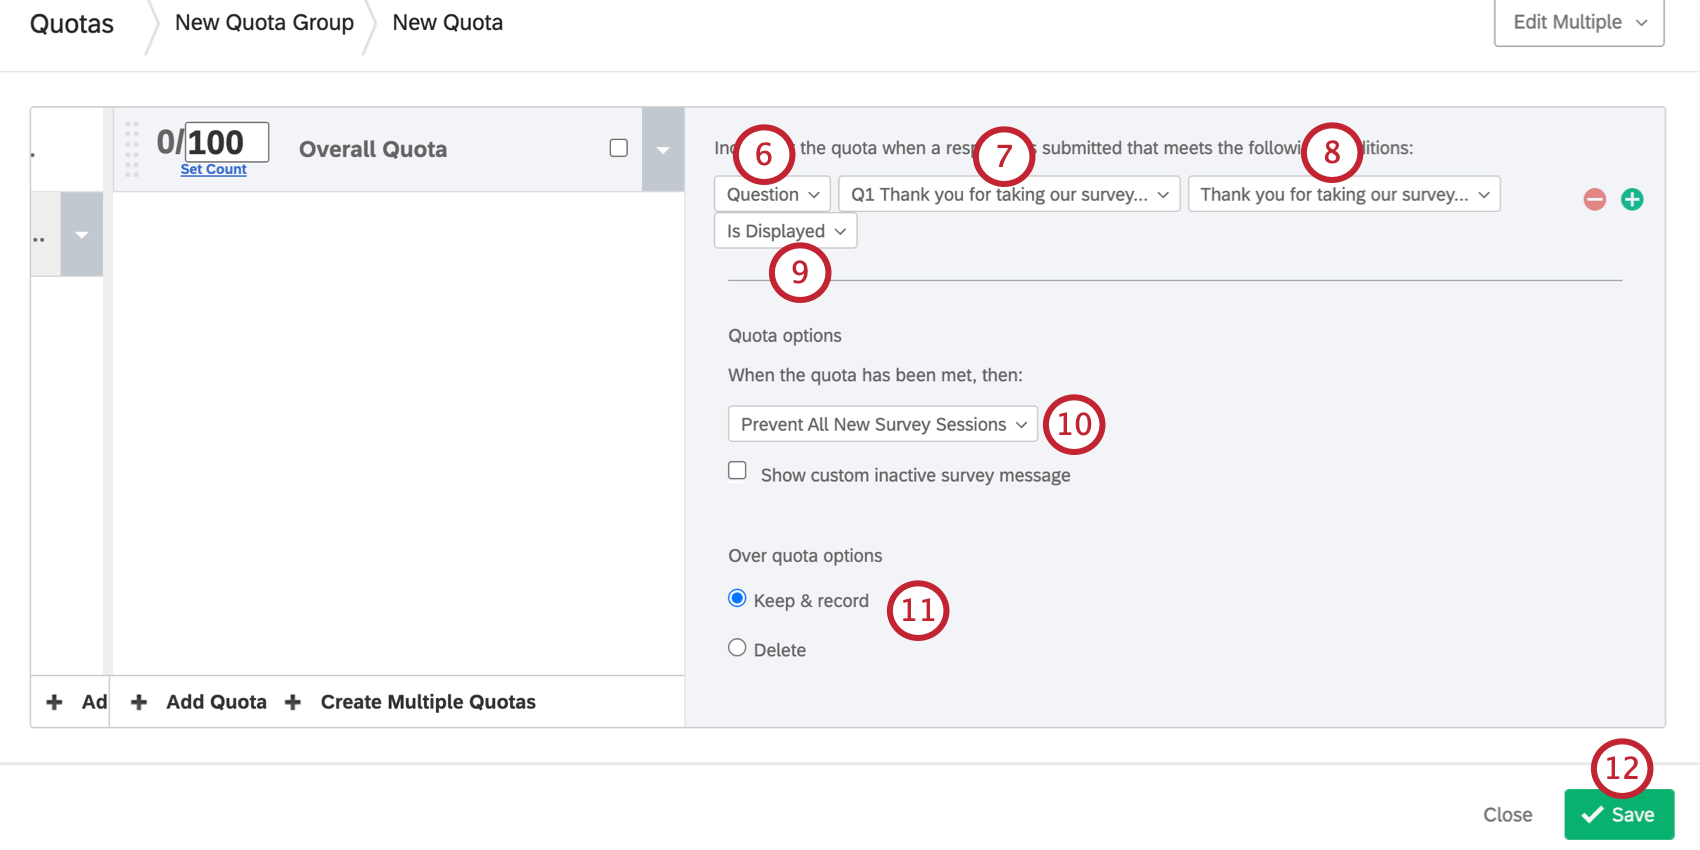The image size is (1700, 850).
Task: Click the green add condition icon
Action: coord(1632,199)
